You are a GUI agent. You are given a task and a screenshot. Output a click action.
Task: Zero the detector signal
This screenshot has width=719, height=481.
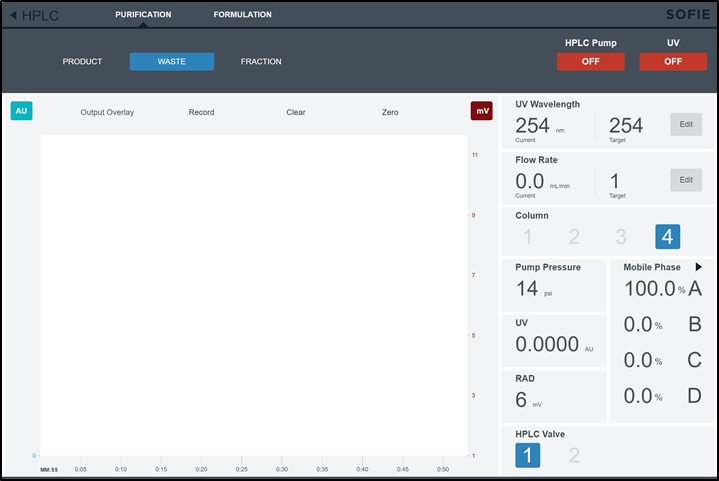click(390, 112)
